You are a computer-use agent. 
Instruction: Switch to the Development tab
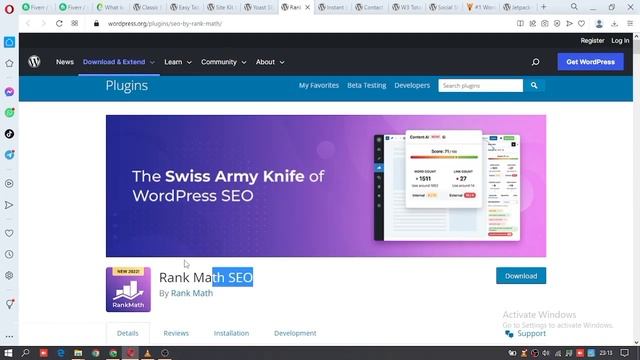coord(295,333)
